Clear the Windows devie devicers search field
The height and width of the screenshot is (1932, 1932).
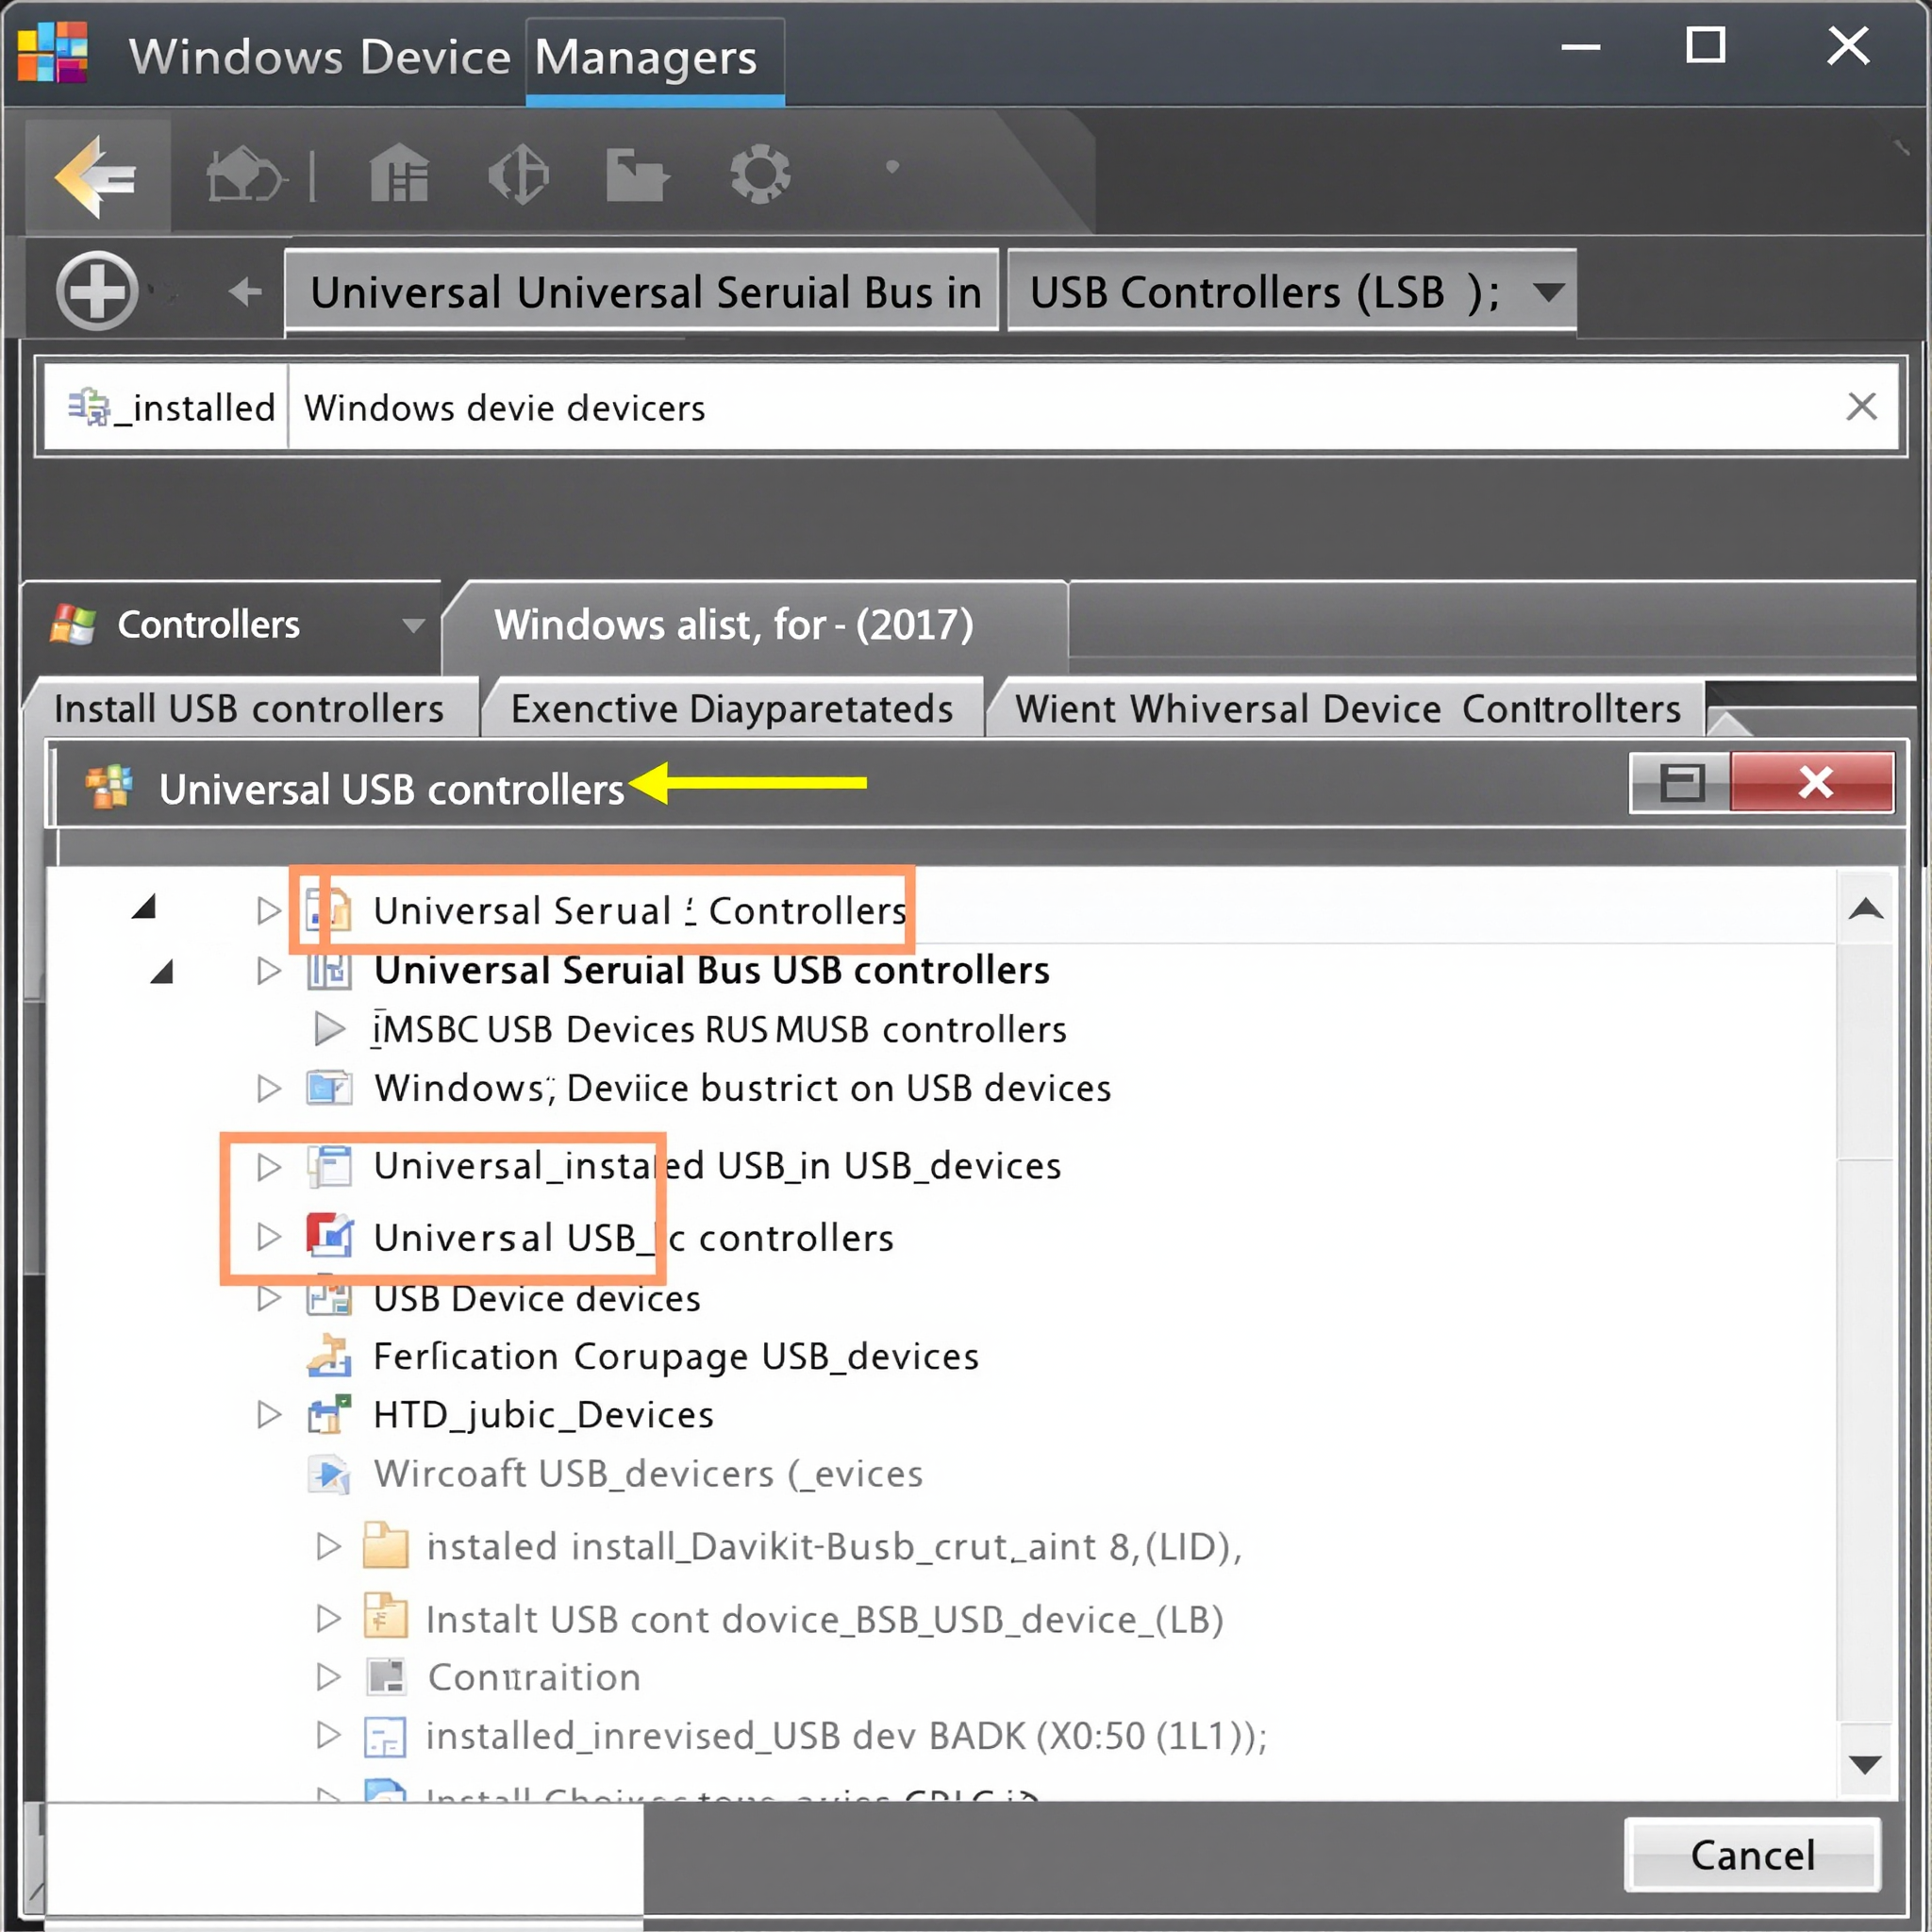(1861, 407)
